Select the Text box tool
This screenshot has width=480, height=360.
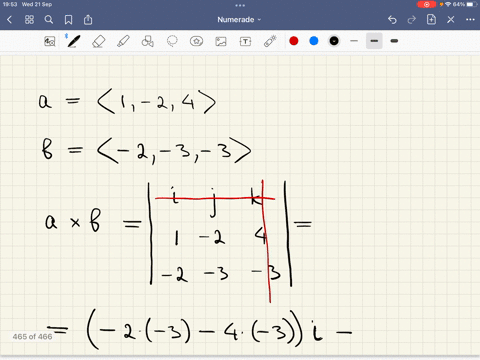[x=245, y=41]
